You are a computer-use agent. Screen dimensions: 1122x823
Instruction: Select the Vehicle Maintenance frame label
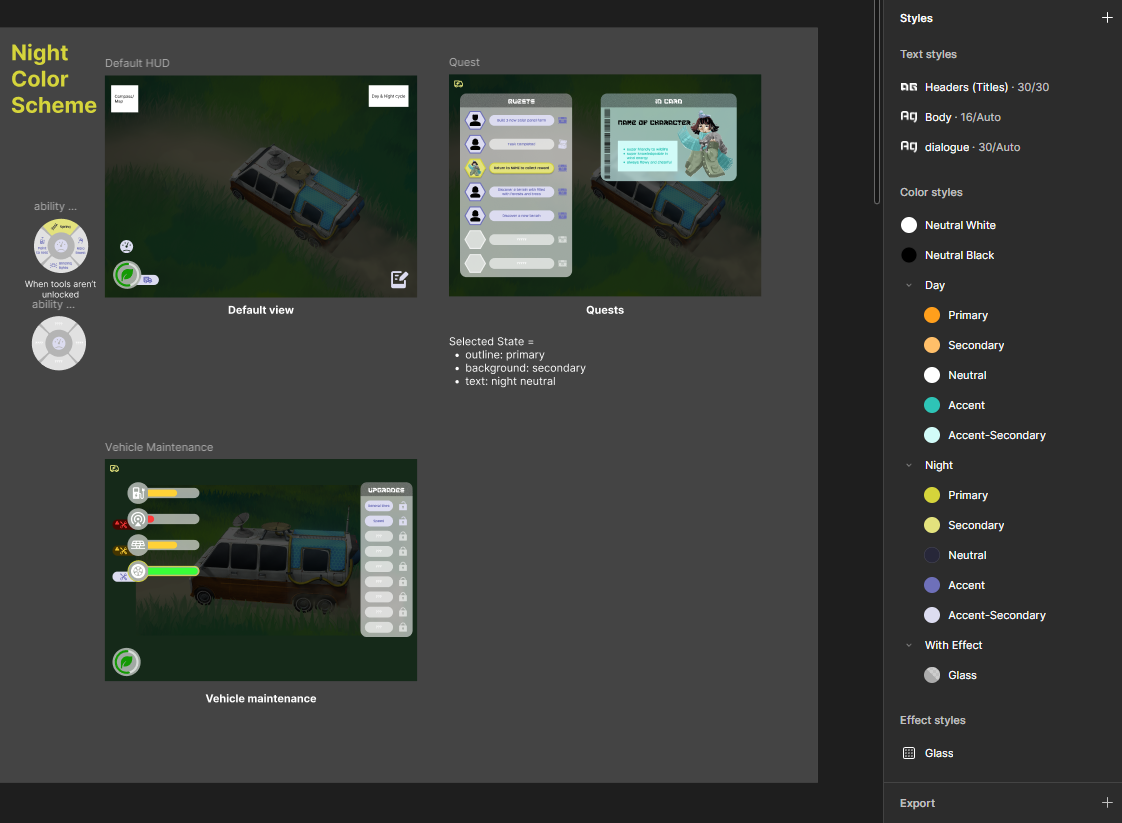pyautogui.click(x=159, y=447)
